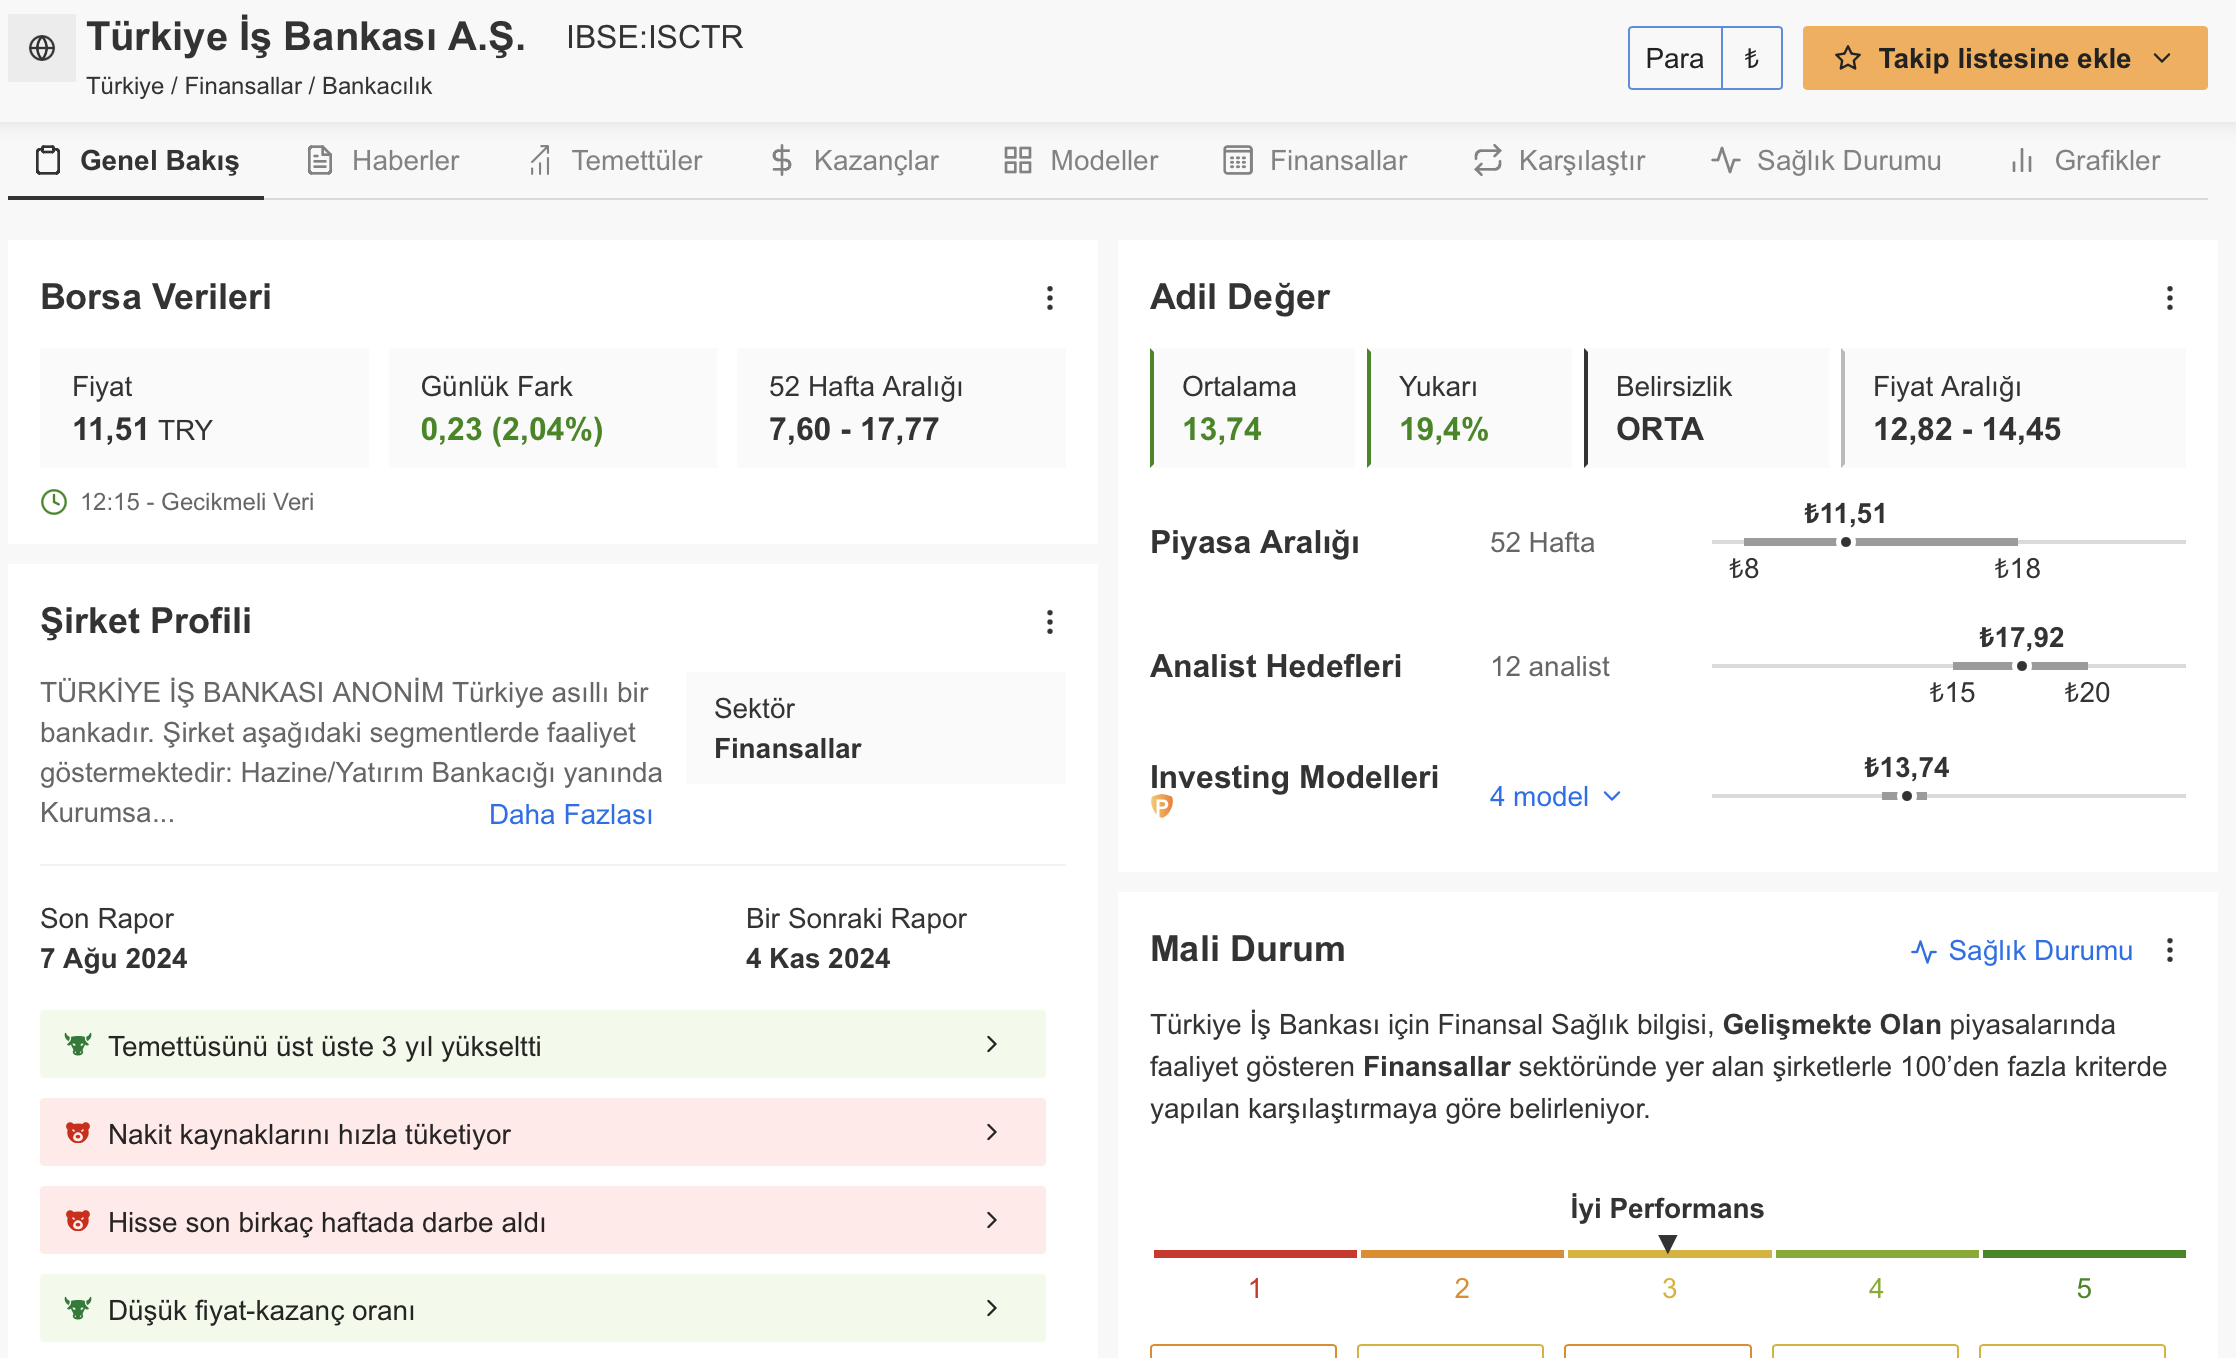Switch to the Karşılaştır tab

coord(1559,160)
